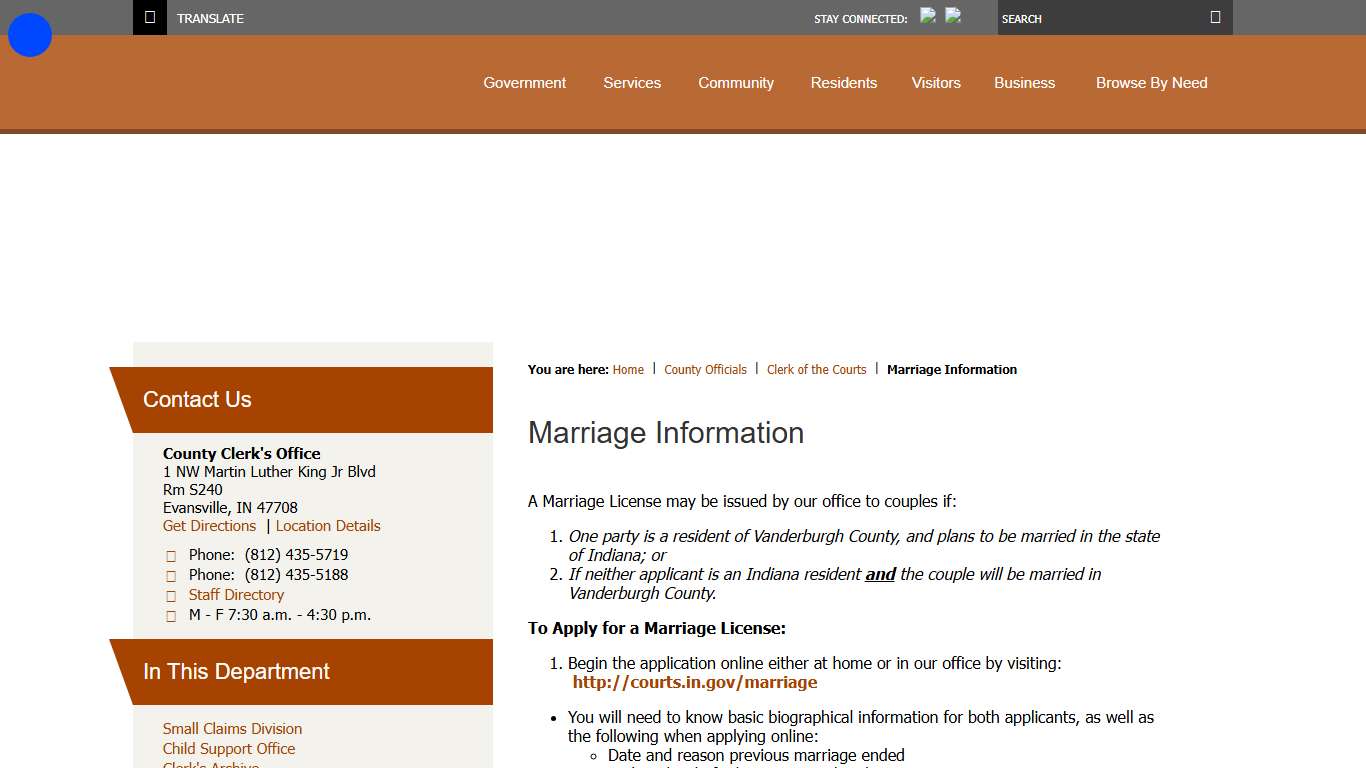
Task: Open the Browse By Need dropdown
Action: (1151, 83)
